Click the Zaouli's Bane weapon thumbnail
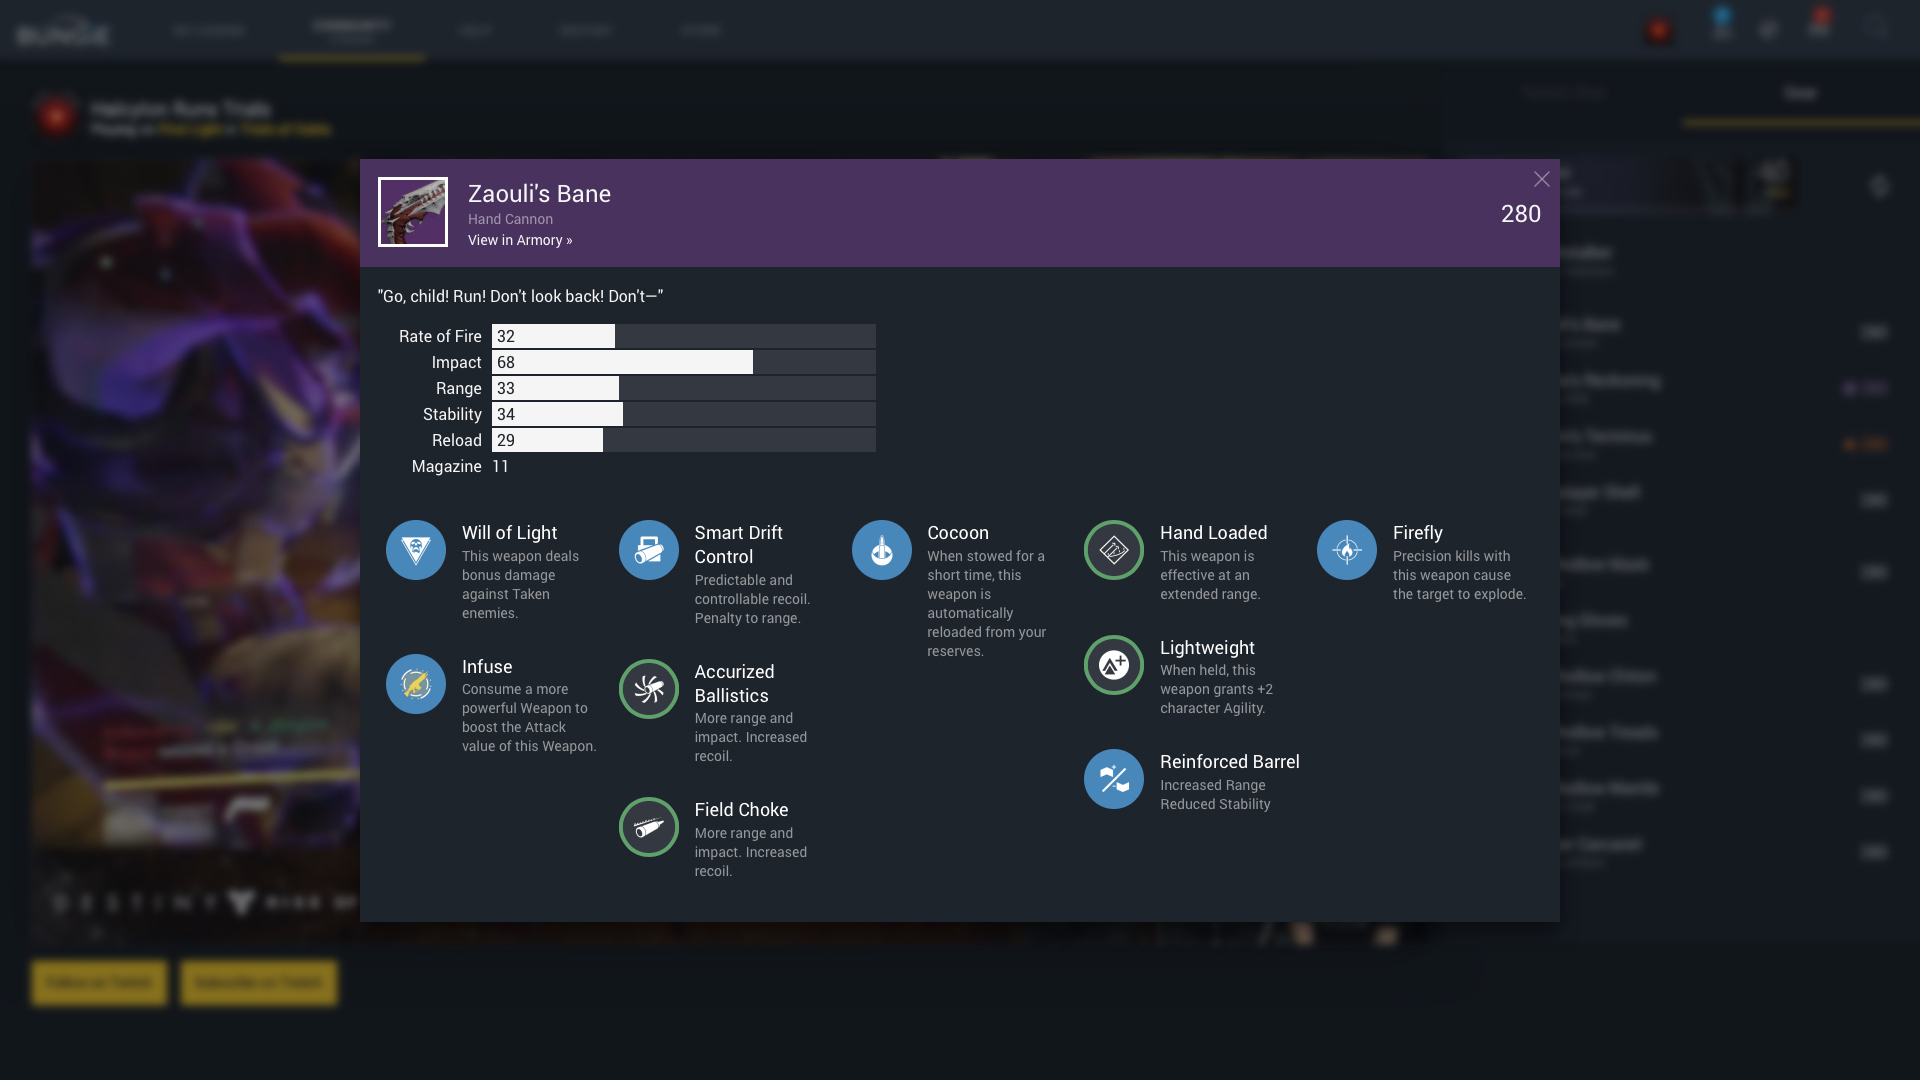The width and height of the screenshot is (1920, 1080). point(413,212)
